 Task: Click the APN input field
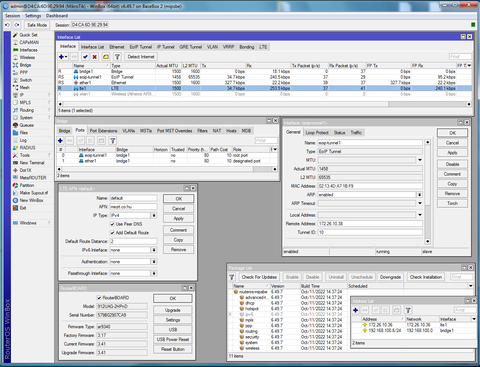coord(133,207)
